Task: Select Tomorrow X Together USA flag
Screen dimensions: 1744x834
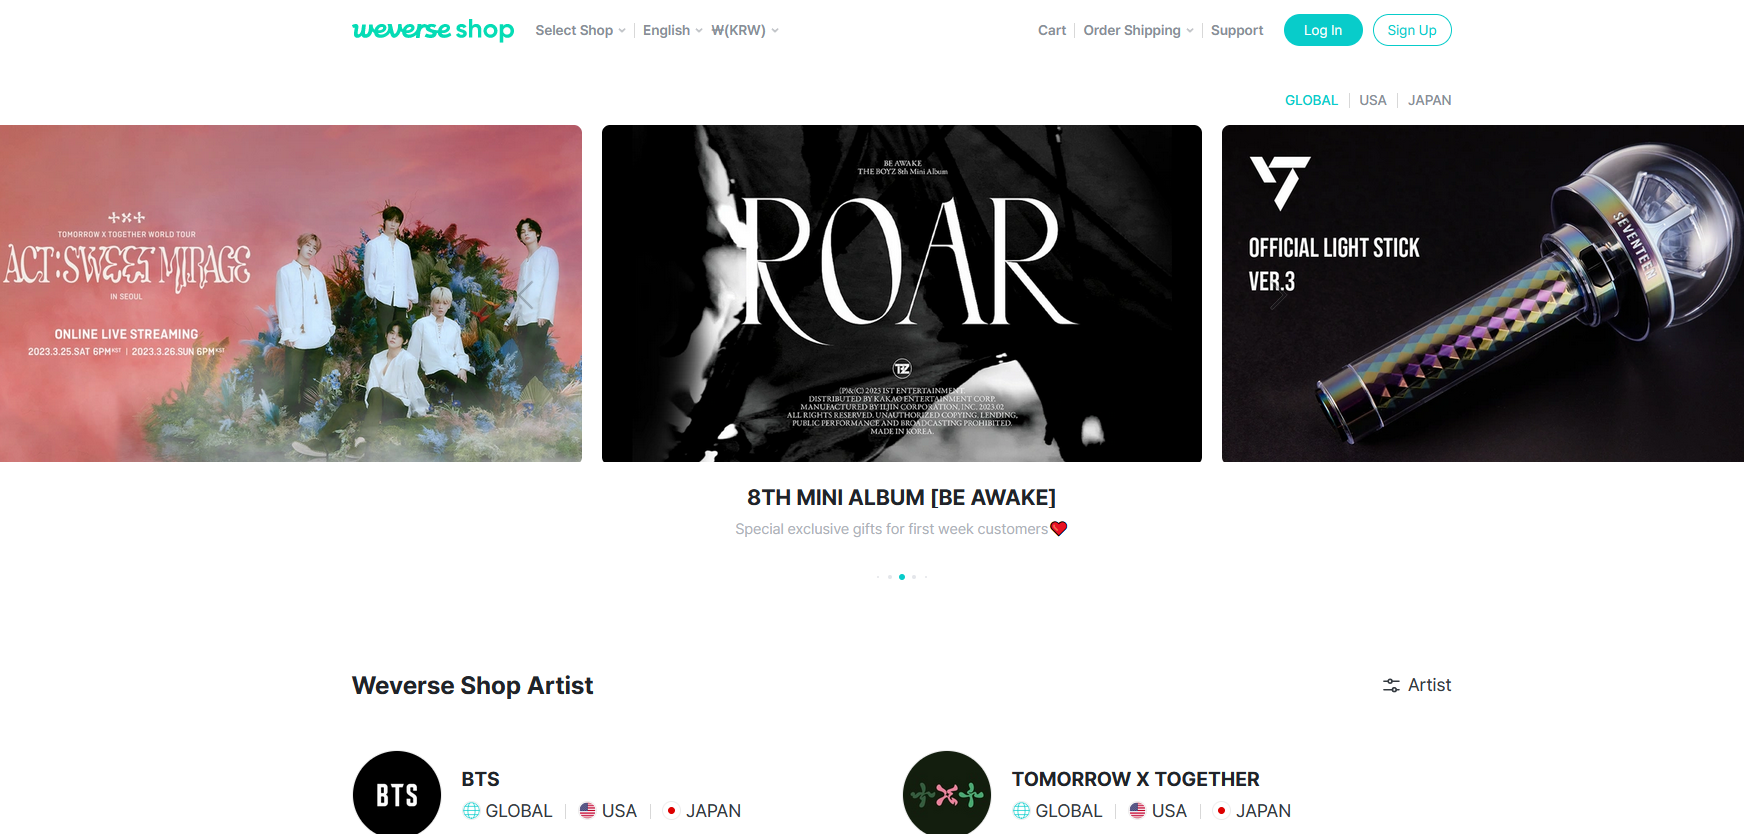Action: [x=1138, y=811]
